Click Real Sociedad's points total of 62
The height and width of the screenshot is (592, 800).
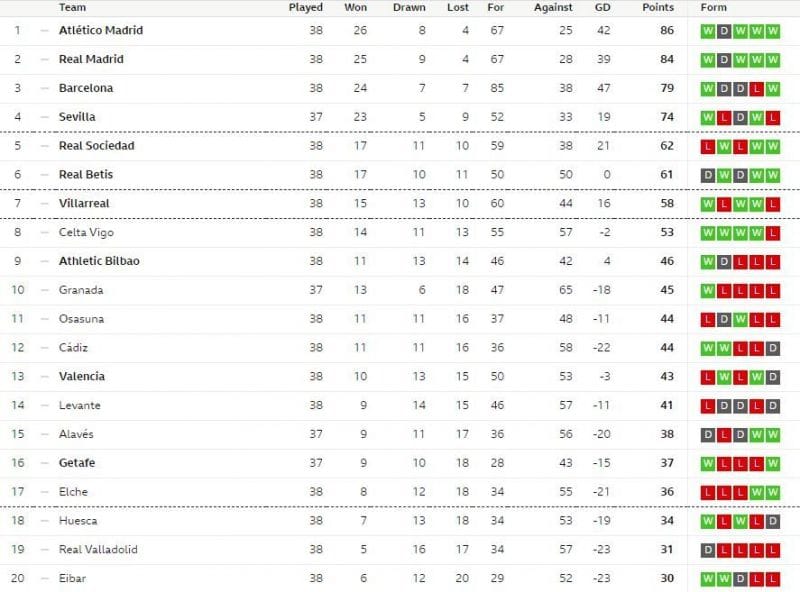click(x=666, y=146)
